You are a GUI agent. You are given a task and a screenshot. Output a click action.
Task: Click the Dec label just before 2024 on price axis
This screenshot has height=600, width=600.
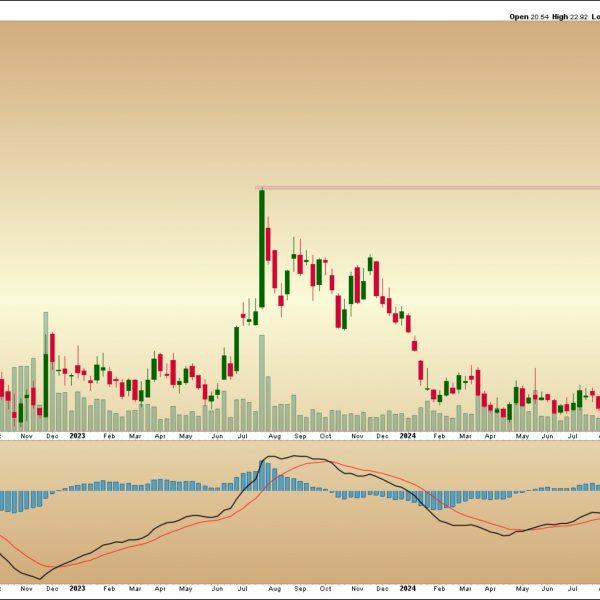382,436
